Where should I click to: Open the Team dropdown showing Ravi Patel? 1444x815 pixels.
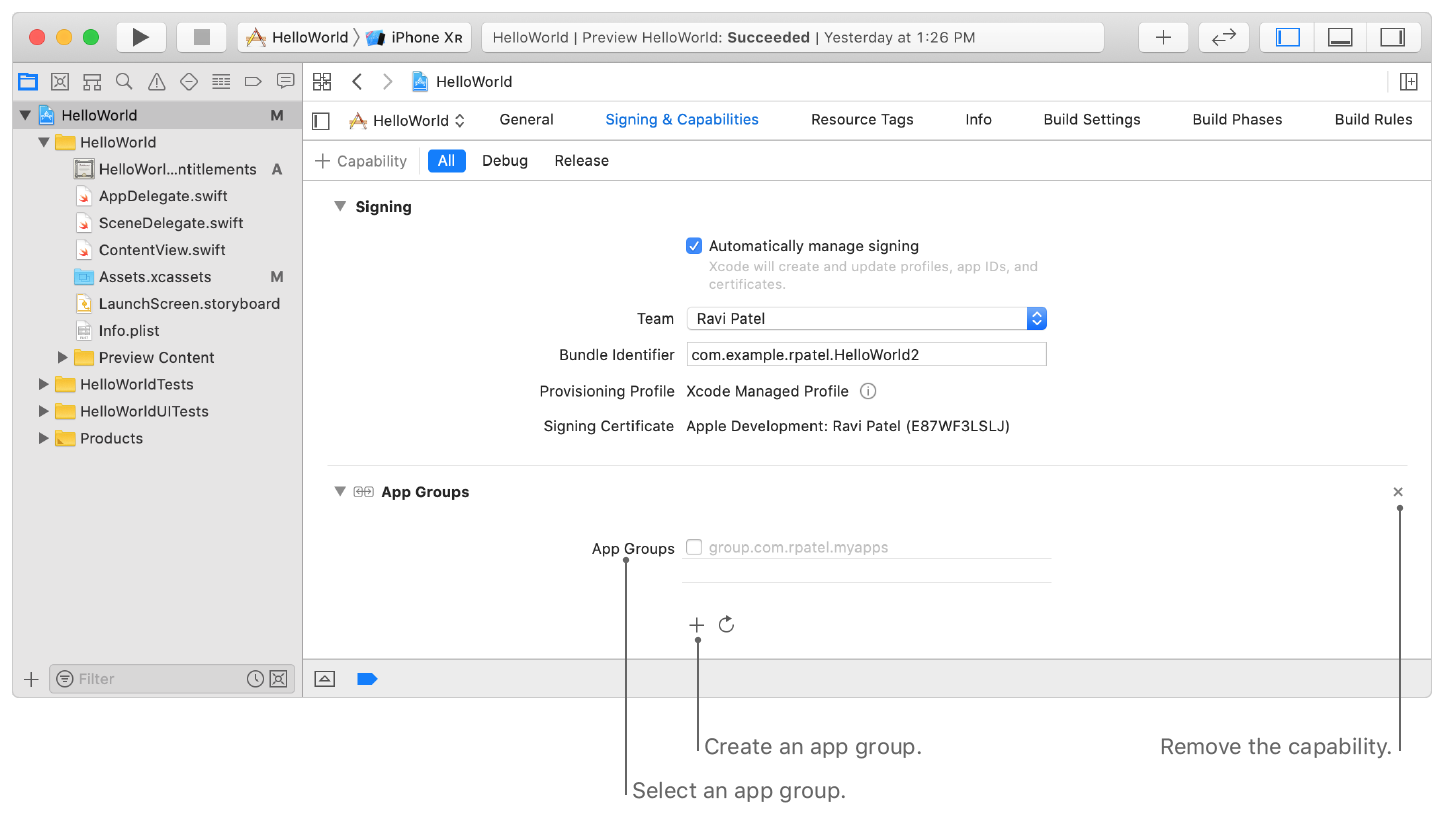point(866,319)
